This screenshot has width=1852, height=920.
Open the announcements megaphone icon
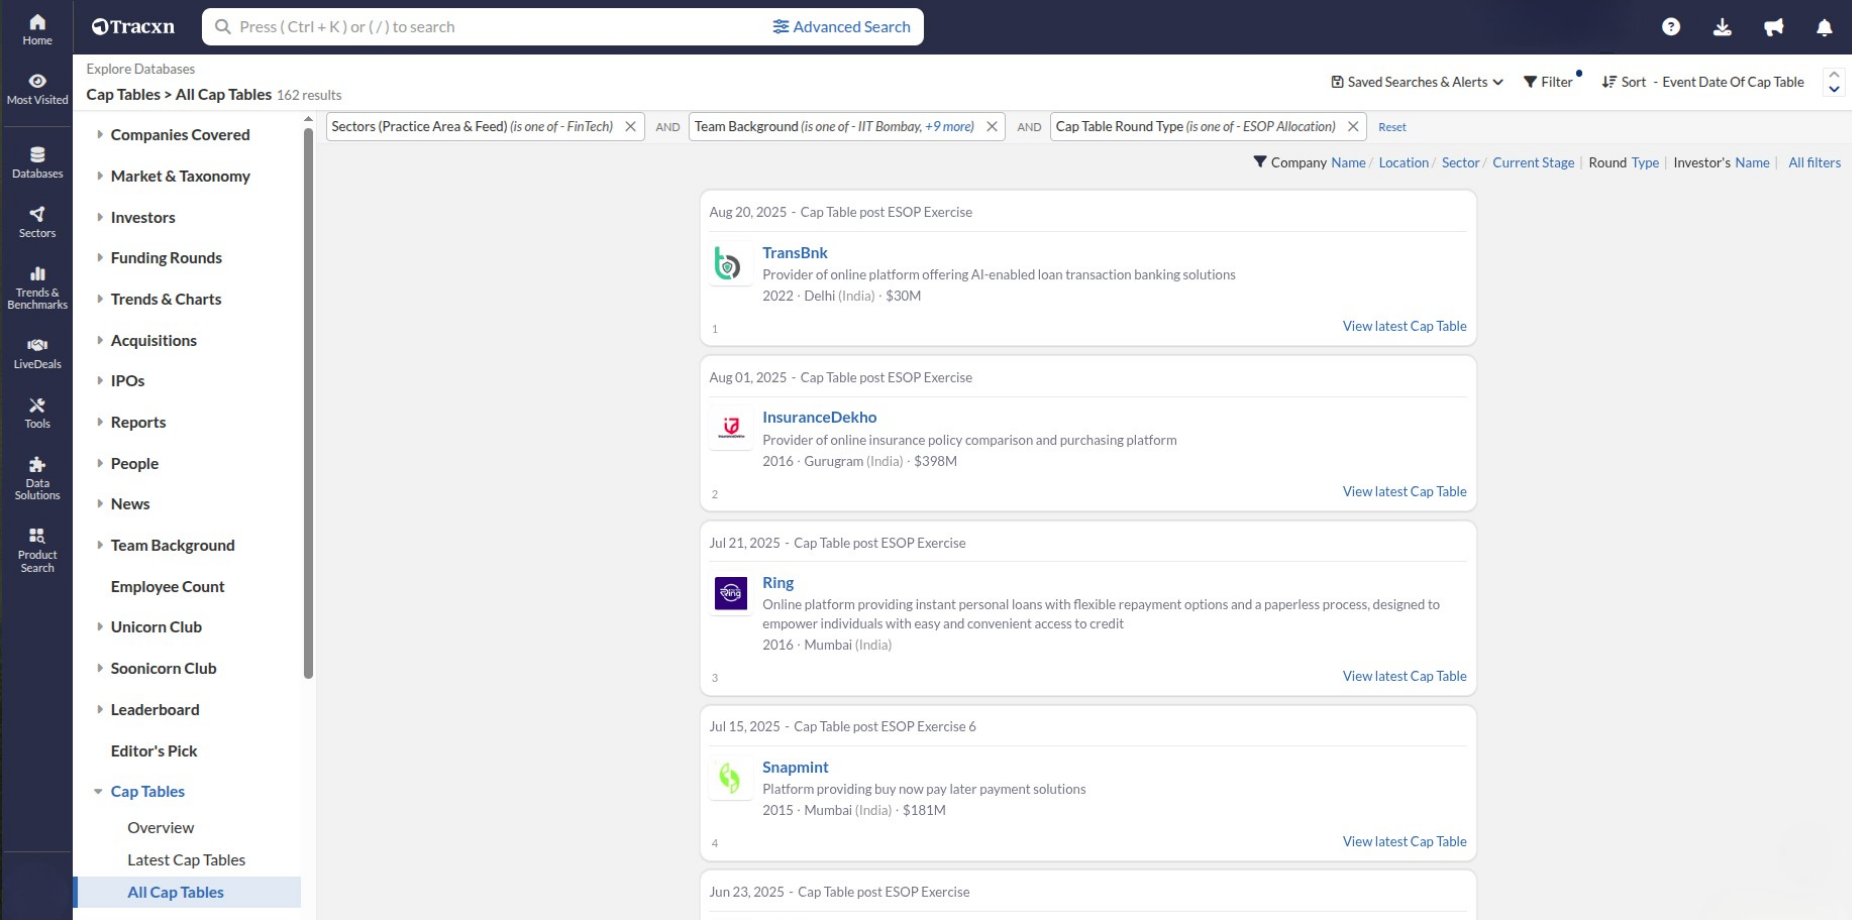[1773, 27]
